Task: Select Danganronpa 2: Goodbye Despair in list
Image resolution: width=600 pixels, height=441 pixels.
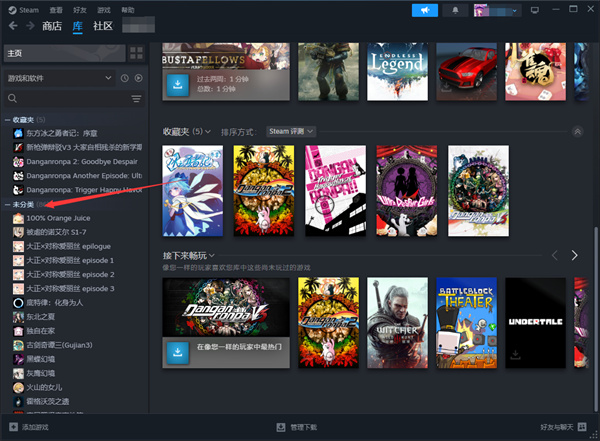Action: coord(73,162)
